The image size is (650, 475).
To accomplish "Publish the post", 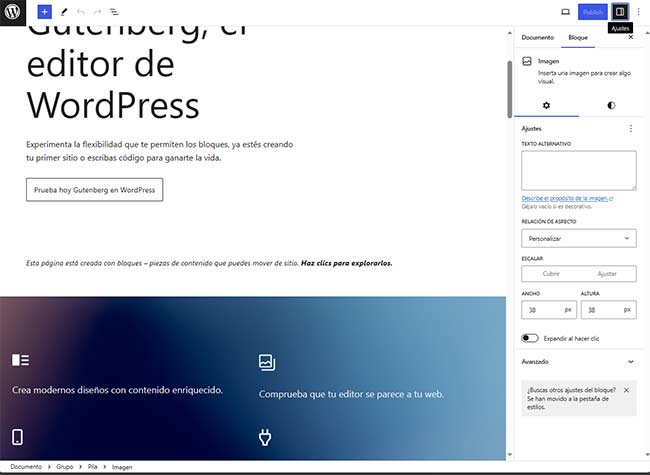I will pos(592,12).
